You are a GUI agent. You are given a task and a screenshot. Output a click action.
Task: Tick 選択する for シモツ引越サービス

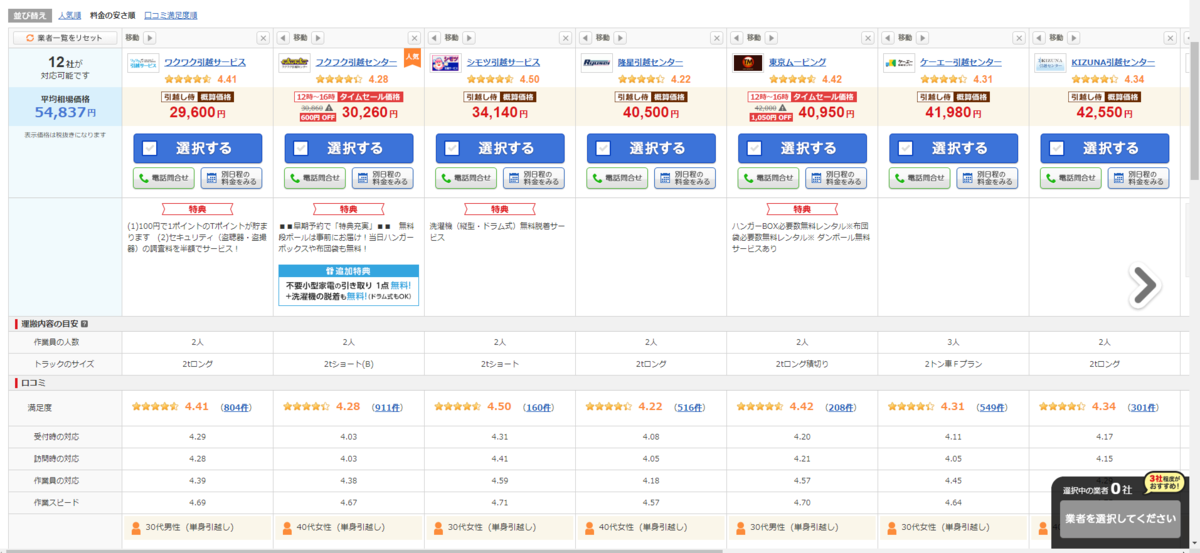[499, 148]
